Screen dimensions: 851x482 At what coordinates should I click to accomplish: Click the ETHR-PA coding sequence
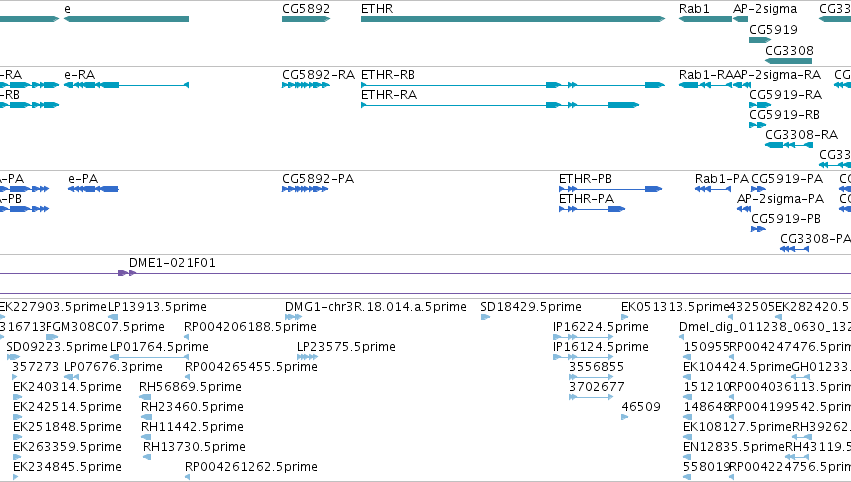click(592, 209)
